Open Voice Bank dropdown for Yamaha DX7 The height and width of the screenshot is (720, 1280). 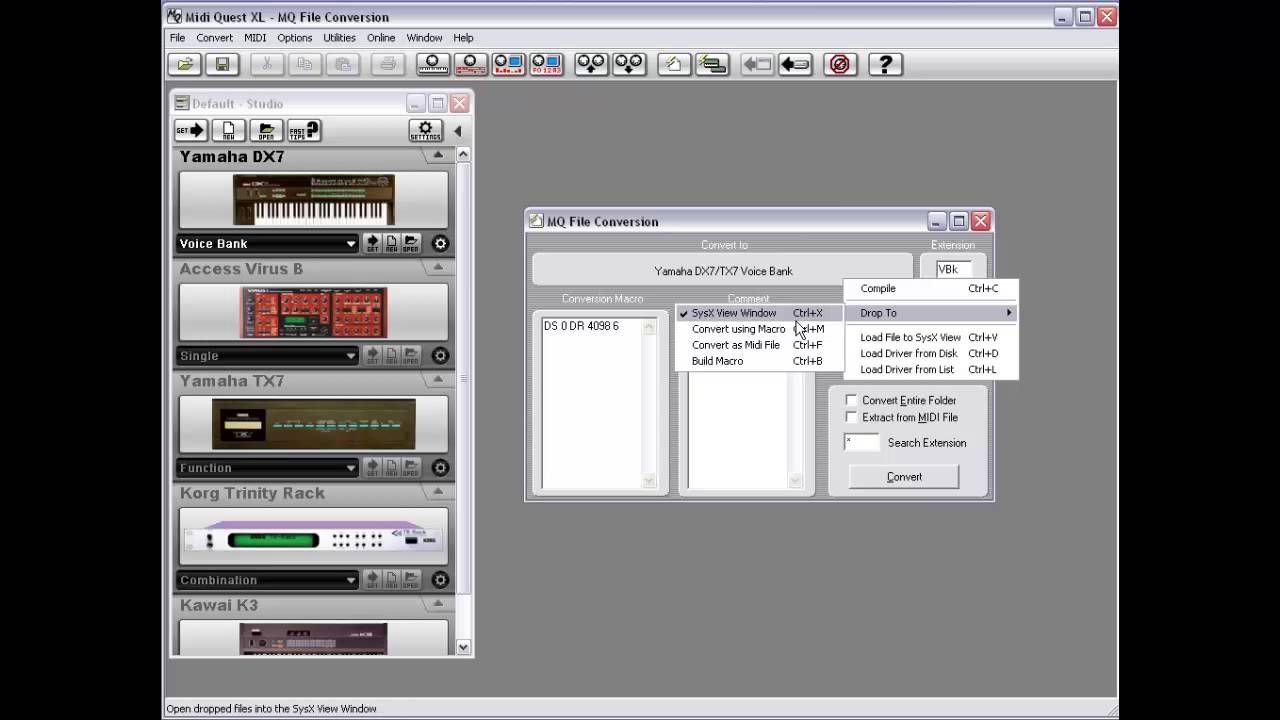267,243
